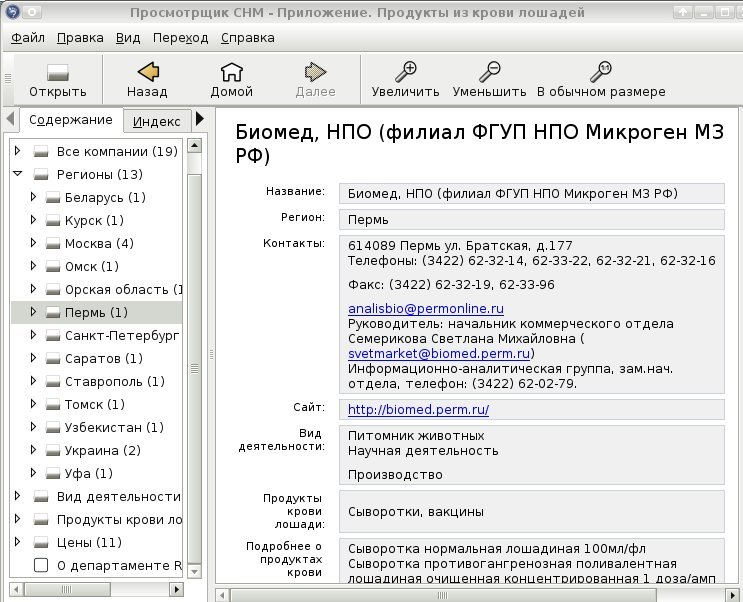The image size is (743, 602).
Task: Click the sidebar scroll down arrow
Action: point(194,572)
